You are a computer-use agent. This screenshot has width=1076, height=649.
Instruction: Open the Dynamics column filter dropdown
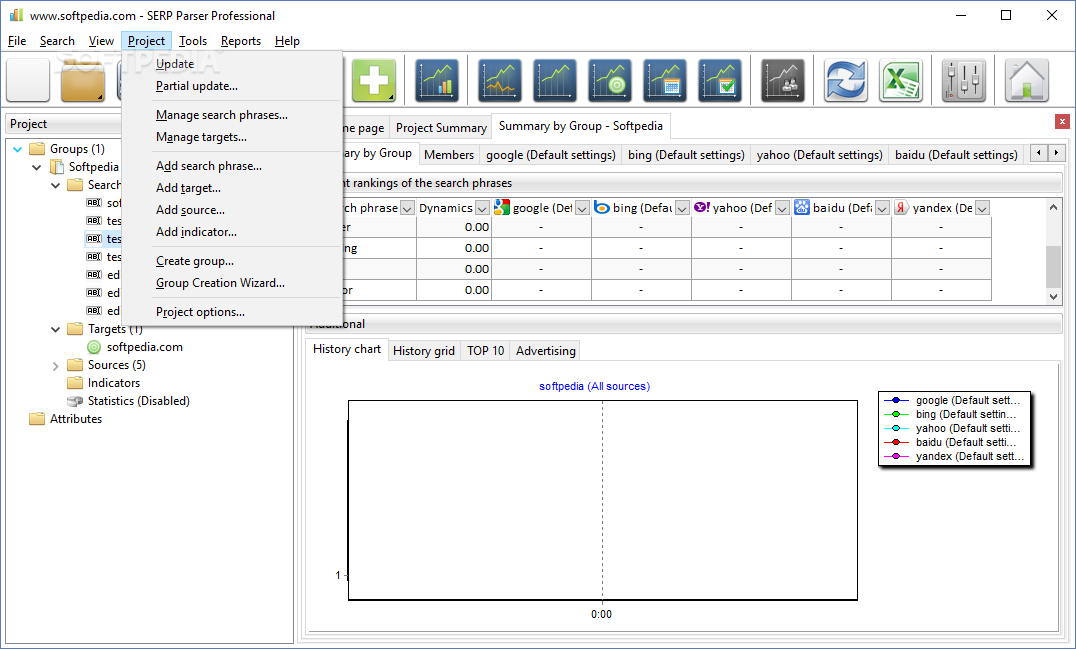[482, 208]
